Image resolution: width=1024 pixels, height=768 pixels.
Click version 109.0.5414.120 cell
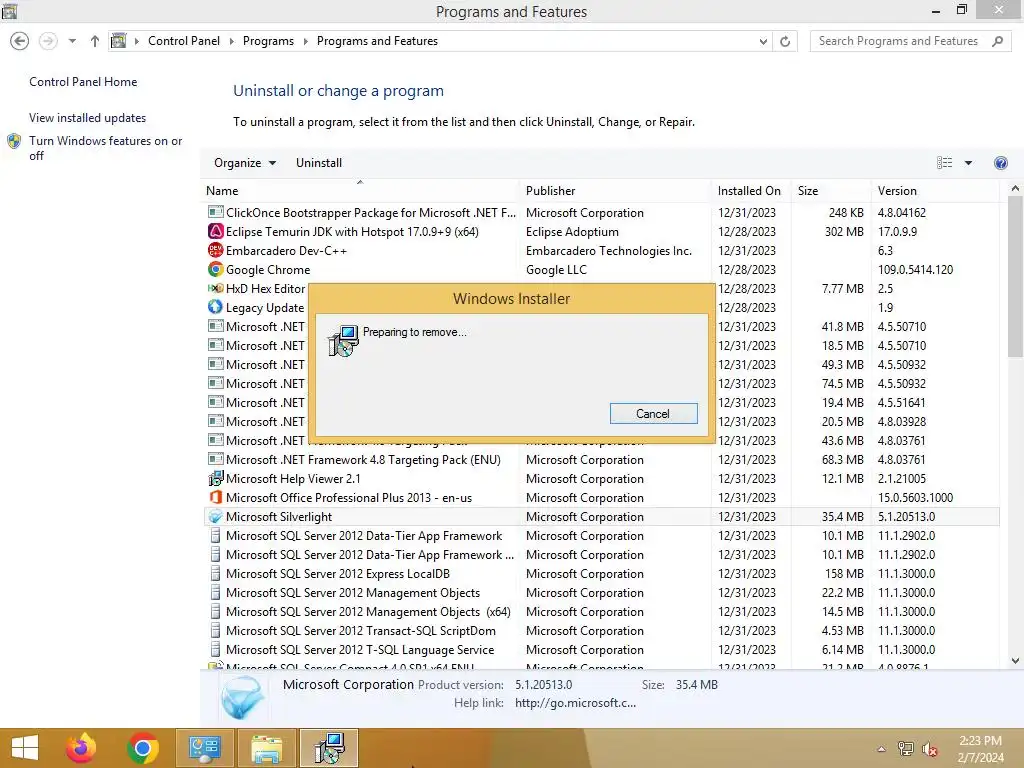(x=915, y=270)
